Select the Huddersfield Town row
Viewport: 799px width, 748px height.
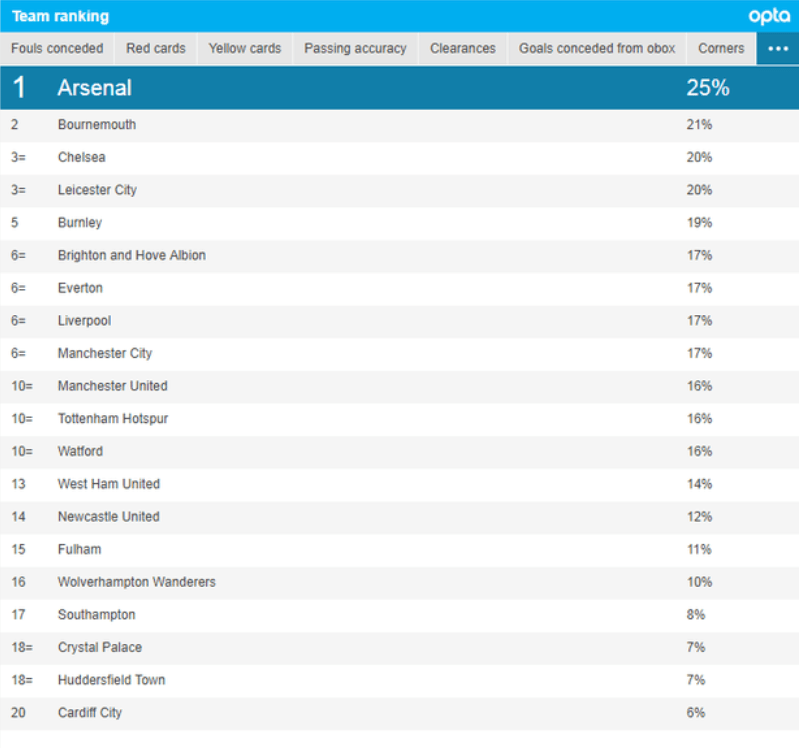(400, 680)
